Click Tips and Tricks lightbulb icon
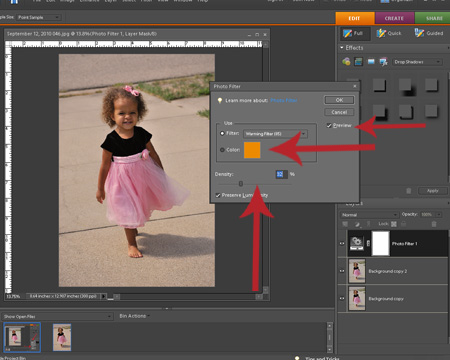450x360 pixels. 297,358
